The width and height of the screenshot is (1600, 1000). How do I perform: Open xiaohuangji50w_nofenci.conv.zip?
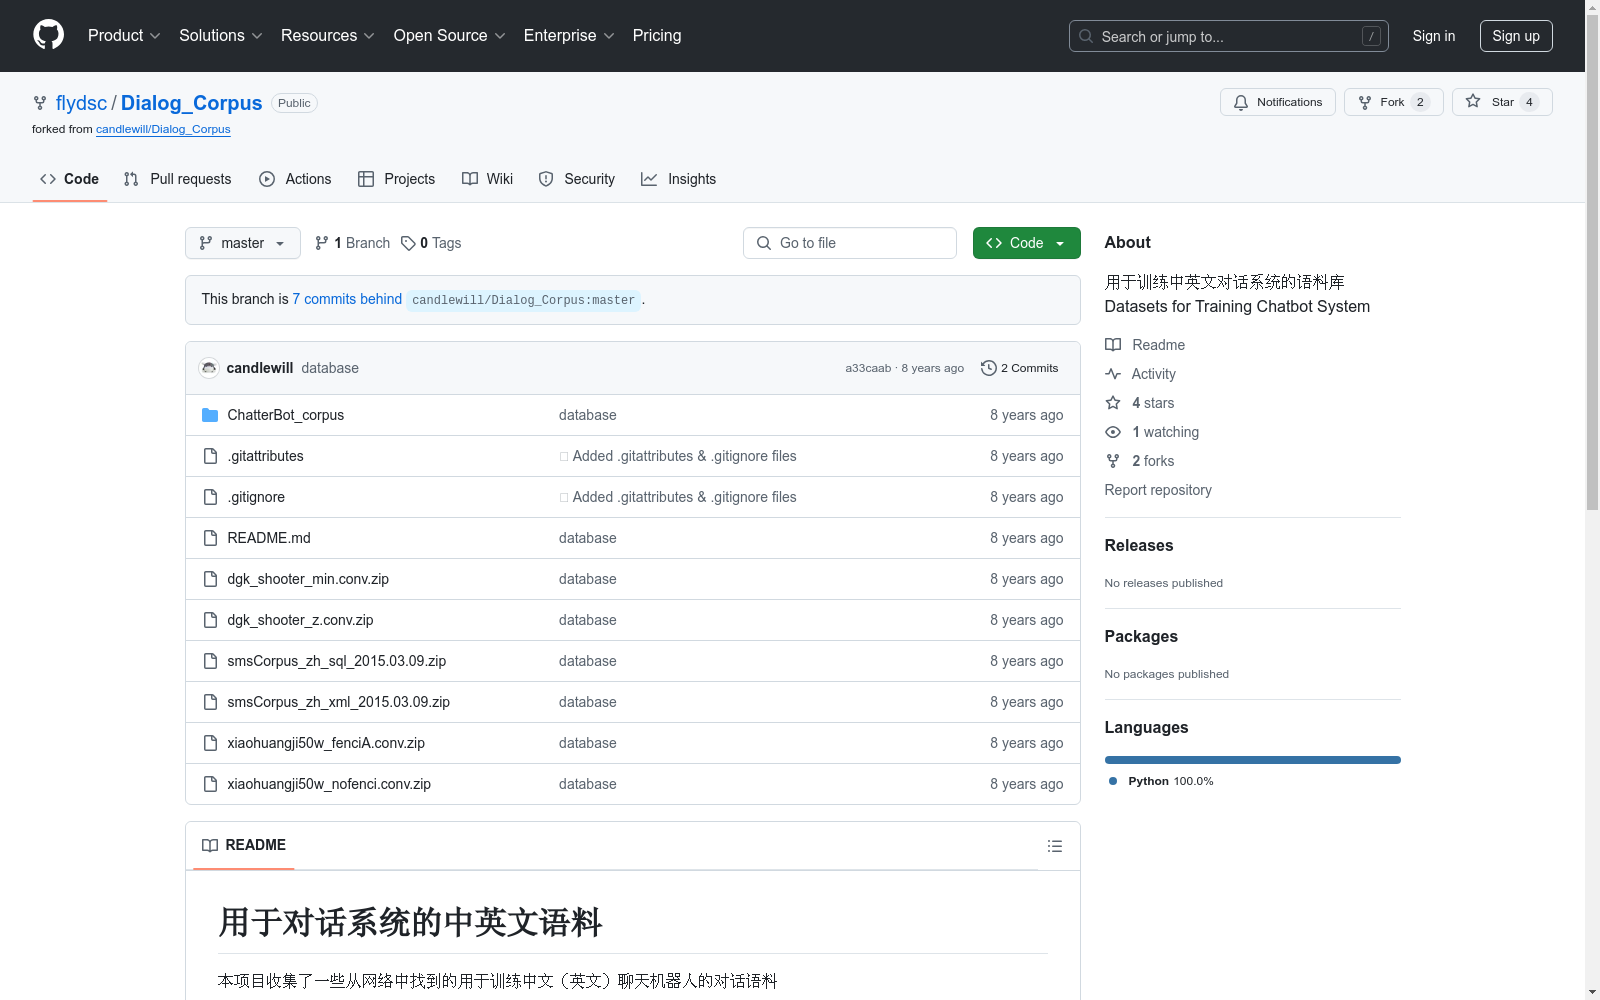[x=329, y=784]
